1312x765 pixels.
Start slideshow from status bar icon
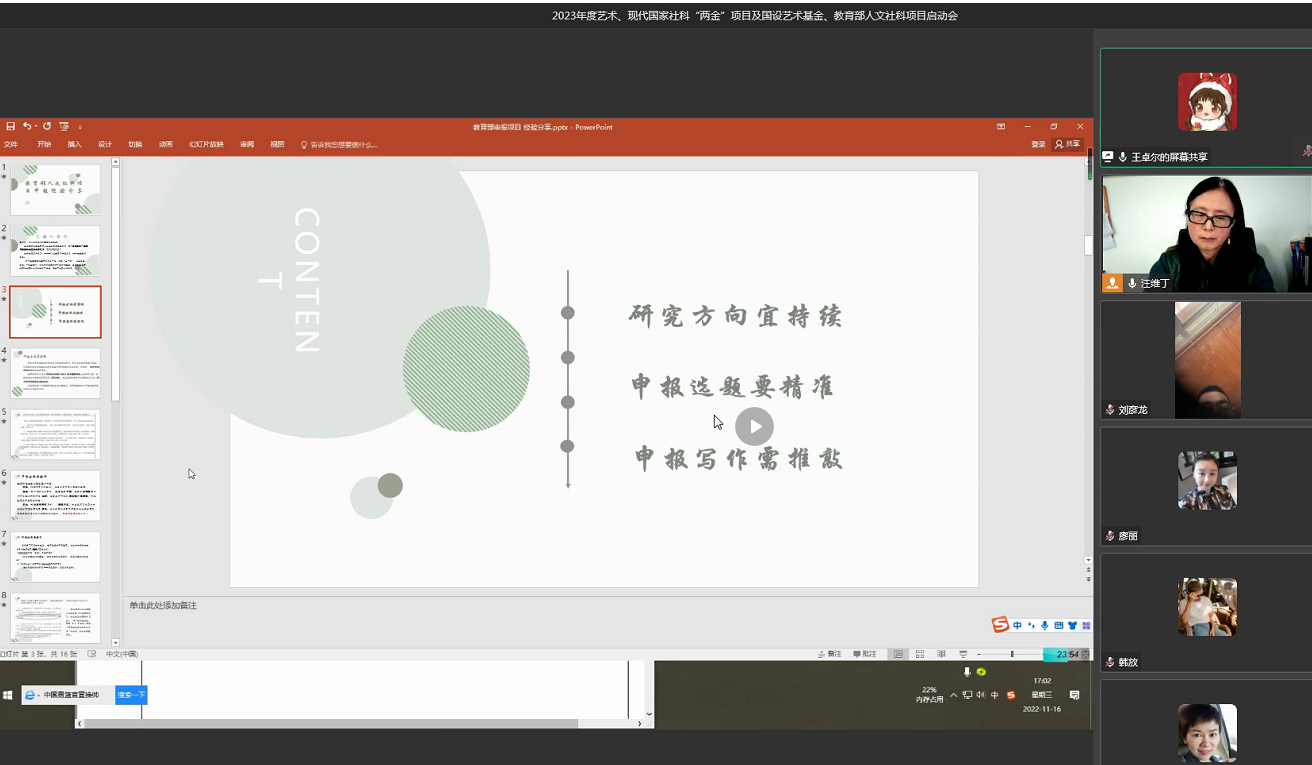click(x=963, y=654)
